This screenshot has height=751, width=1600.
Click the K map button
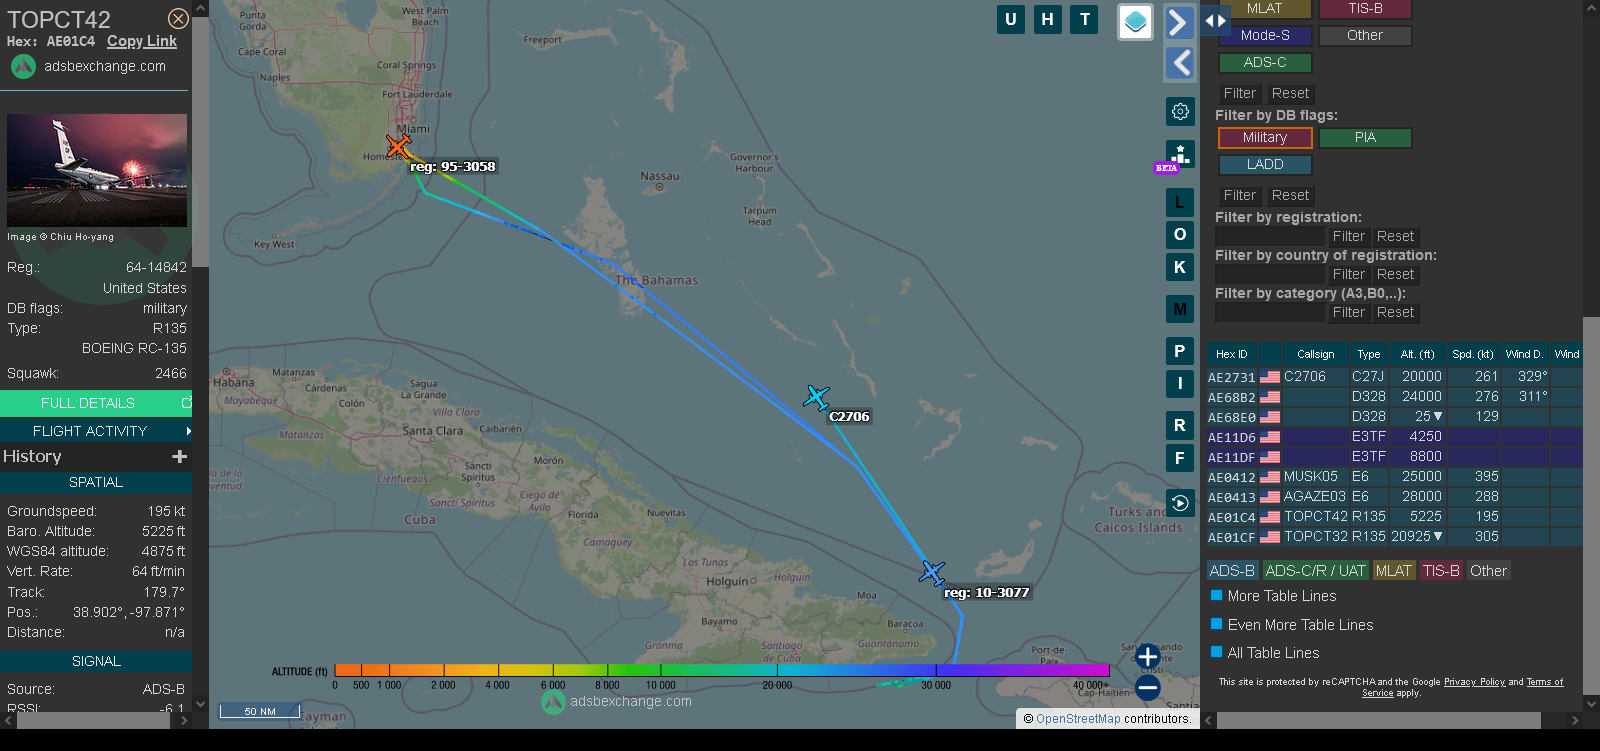[x=1180, y=267]
